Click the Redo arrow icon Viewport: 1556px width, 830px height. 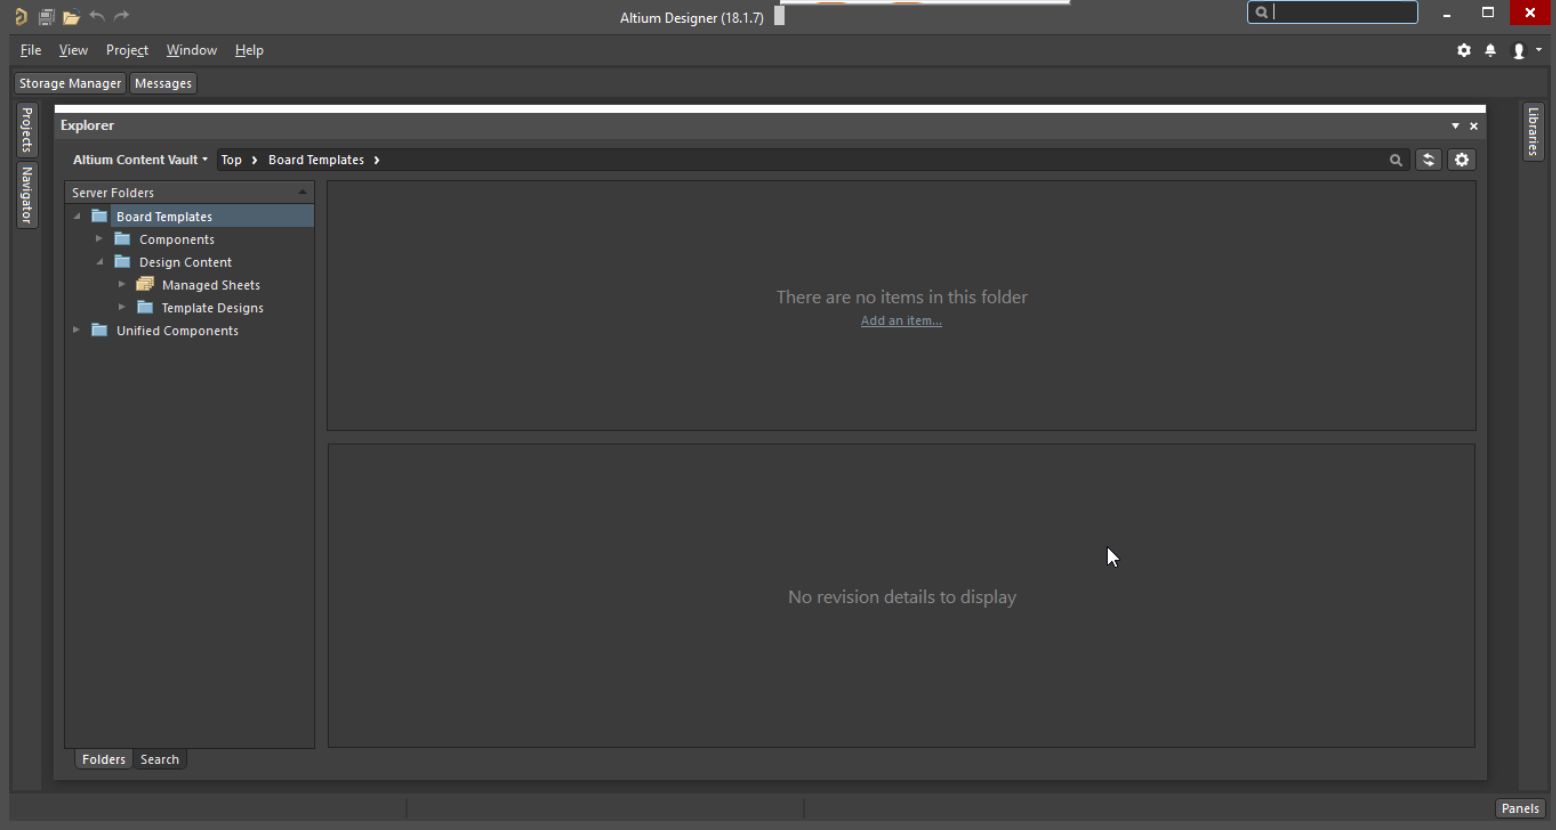[122, 16]
